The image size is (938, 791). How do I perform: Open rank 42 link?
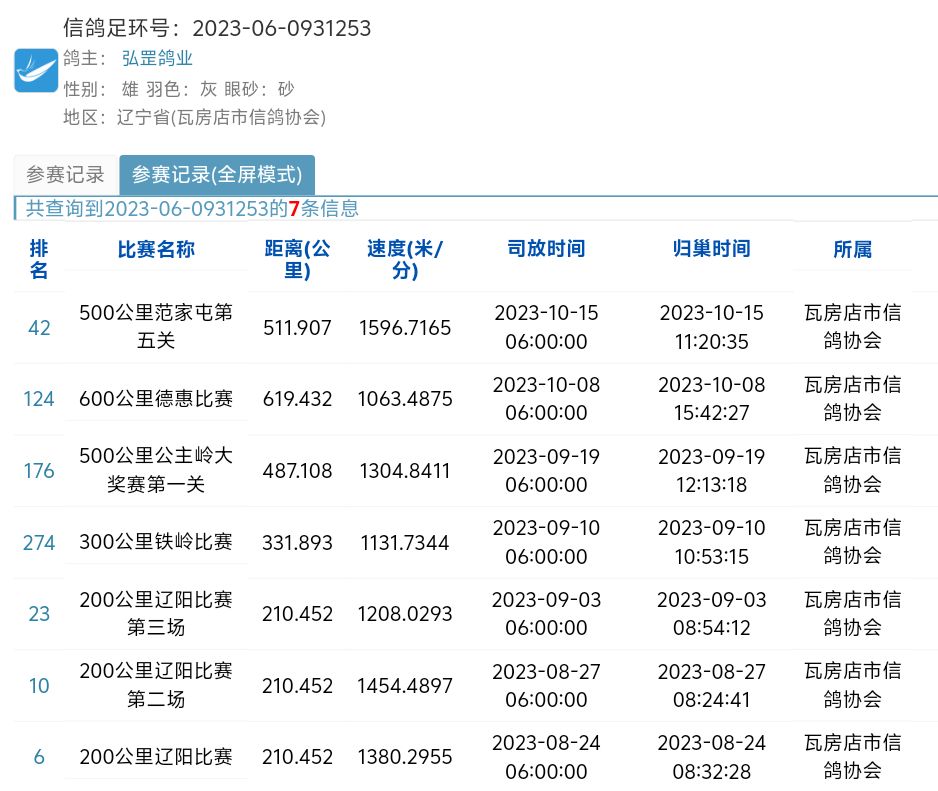point(39,327)
